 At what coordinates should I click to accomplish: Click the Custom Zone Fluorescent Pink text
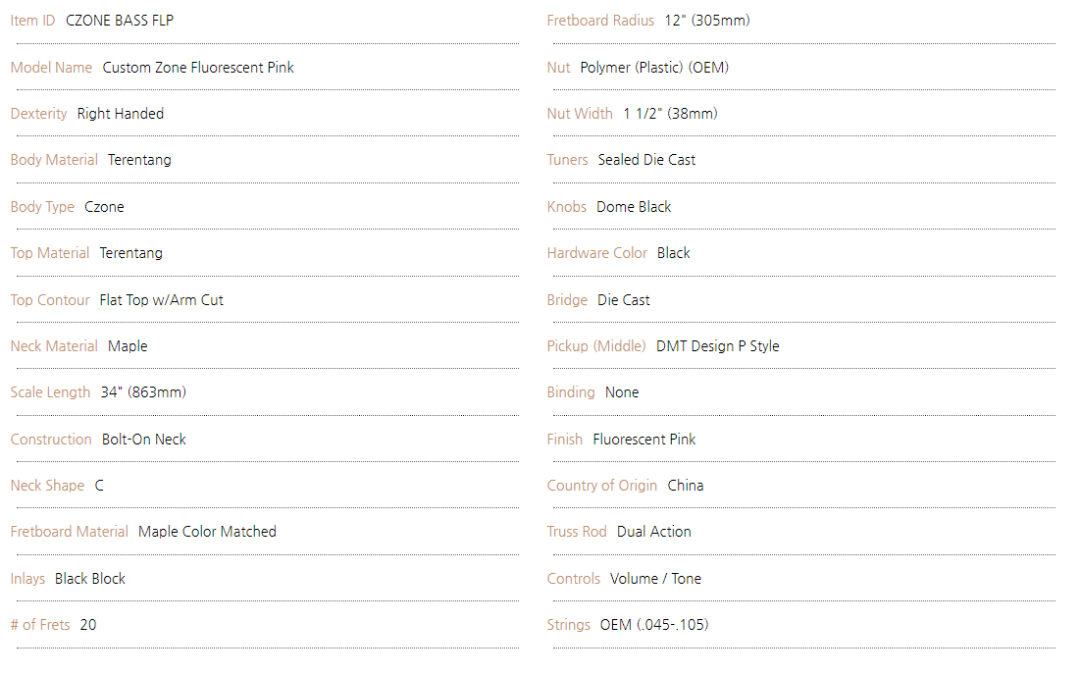tap(198, 68)
